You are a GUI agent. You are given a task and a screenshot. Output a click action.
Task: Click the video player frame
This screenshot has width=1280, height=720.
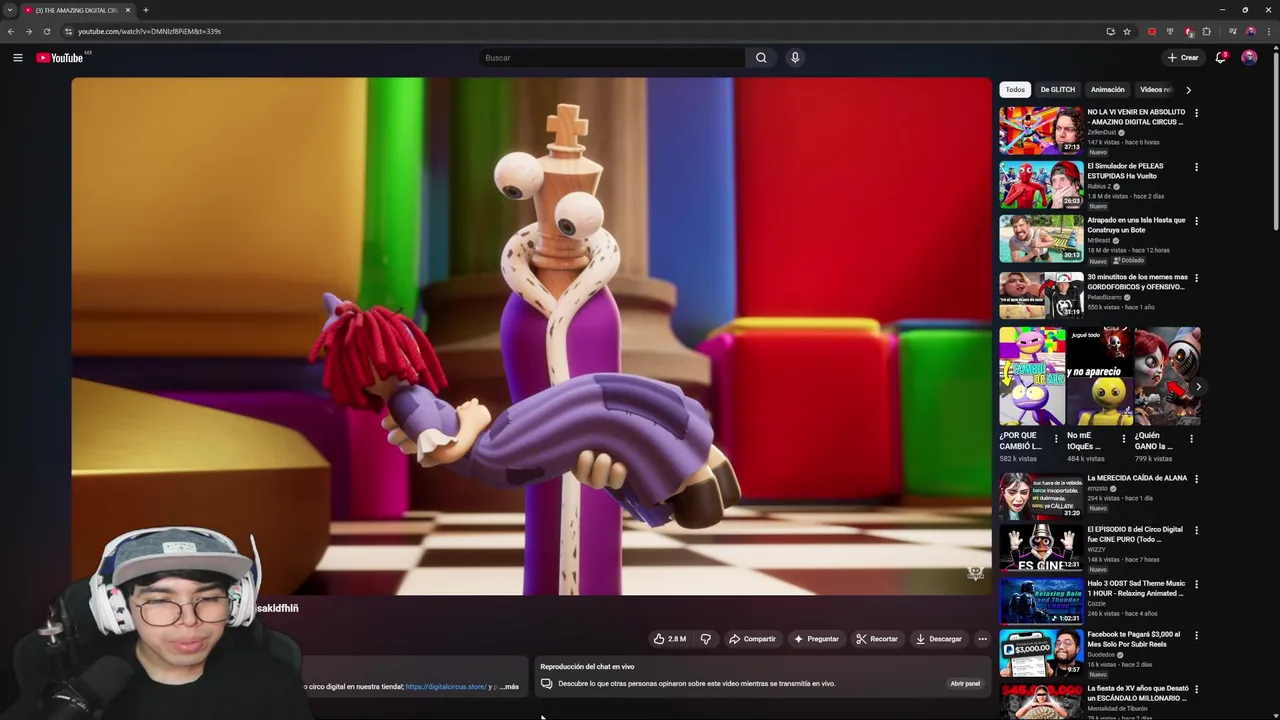(531, 336)
